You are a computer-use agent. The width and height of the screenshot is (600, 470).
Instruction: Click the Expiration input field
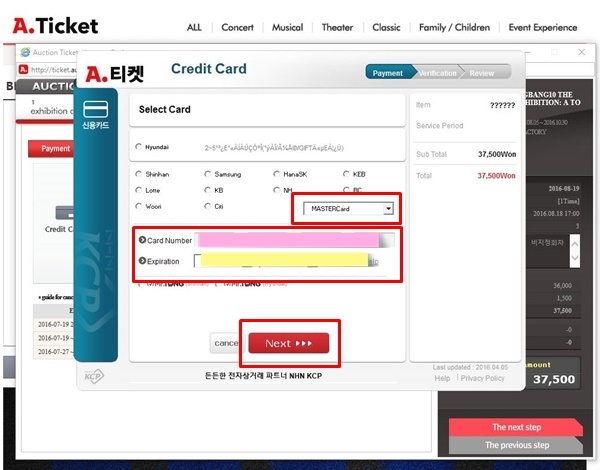coord(281,261)
